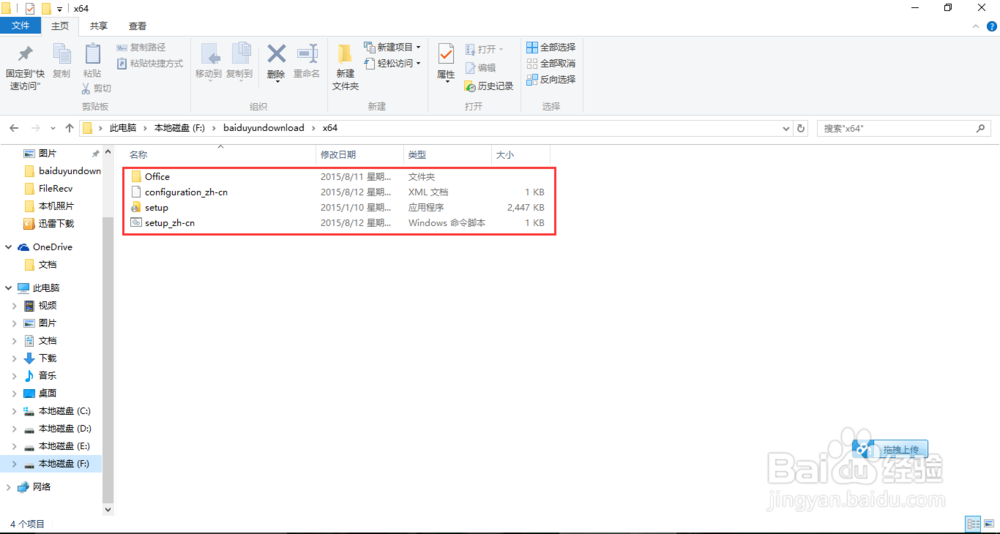Select Paste shortcut command
The image size is (1000, 534).
click(150, 63)
